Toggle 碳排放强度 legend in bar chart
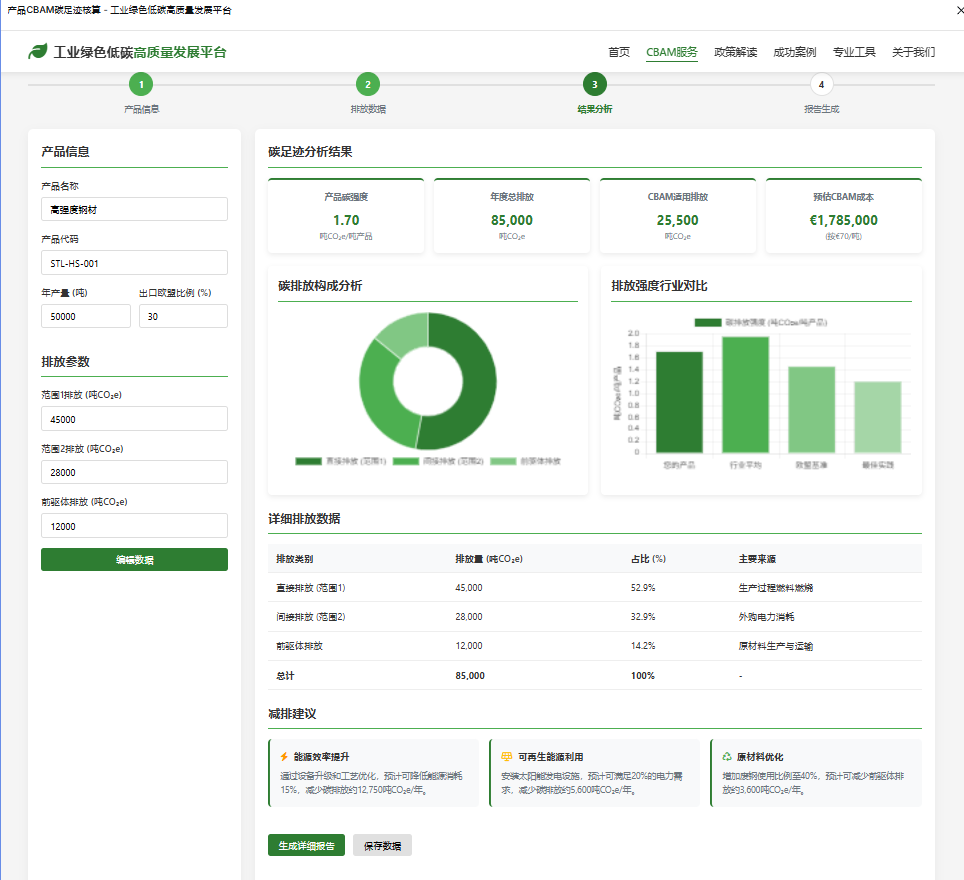The width and height of the screenshot is (964, 880). point(761,322)
